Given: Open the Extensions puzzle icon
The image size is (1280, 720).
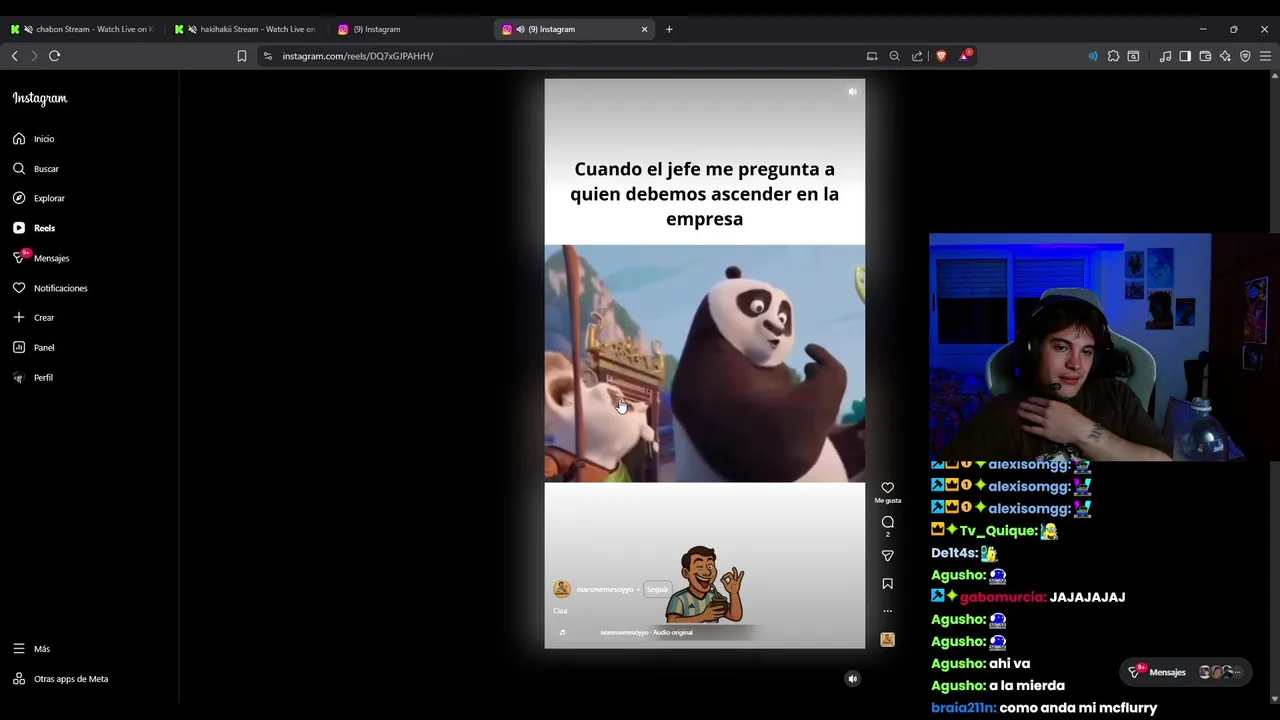Looking at the screenshot, I should pyautogui.click(x=1113, y=56).
